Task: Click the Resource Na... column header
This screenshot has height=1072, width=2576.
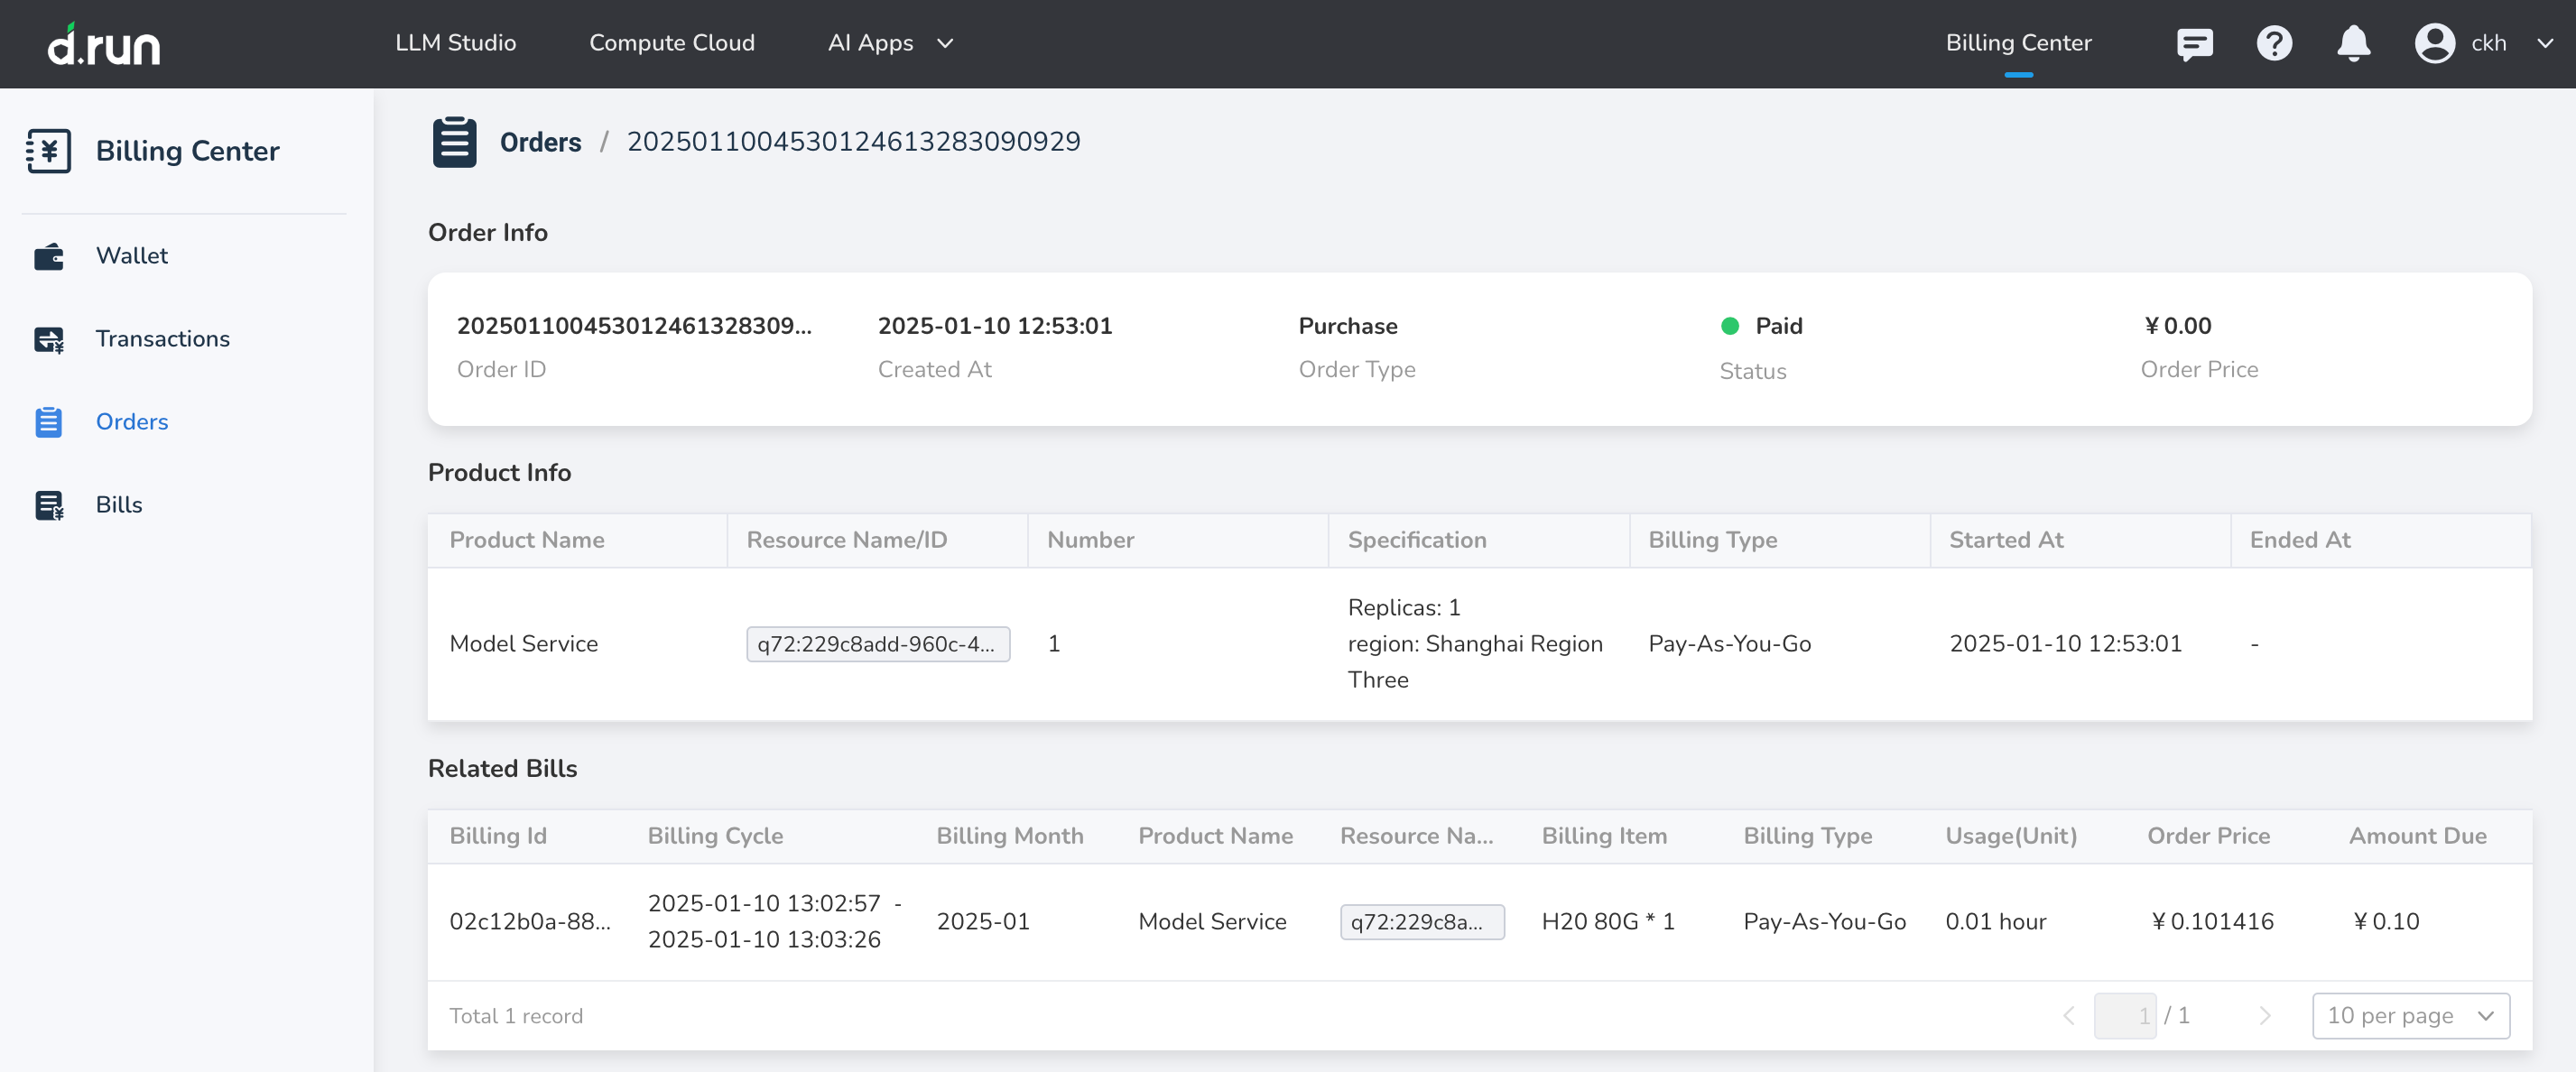Action: coord(1416,836)
